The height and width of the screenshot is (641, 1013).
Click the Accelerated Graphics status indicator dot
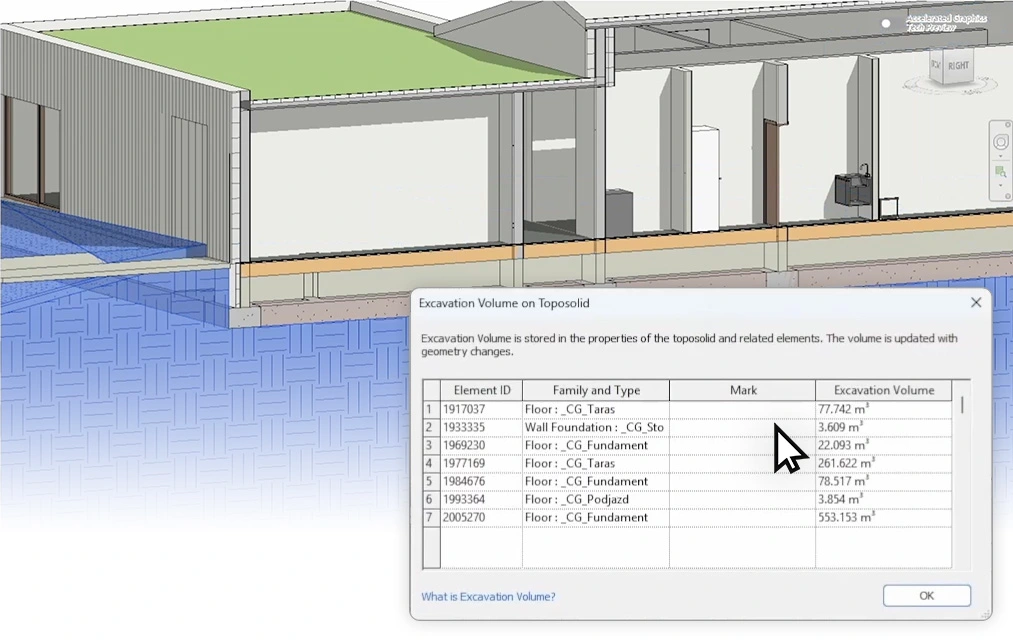(886, 23)
